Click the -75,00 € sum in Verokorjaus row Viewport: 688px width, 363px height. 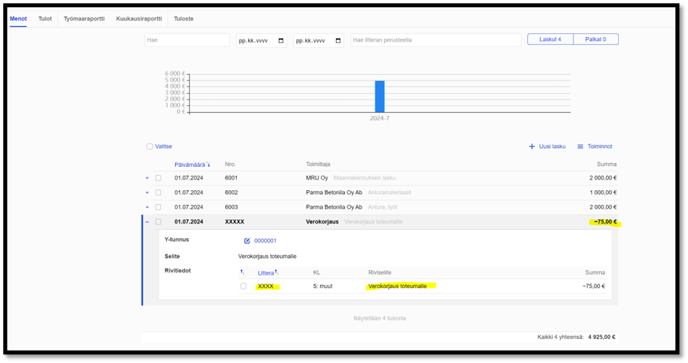(x=605, y=222)
